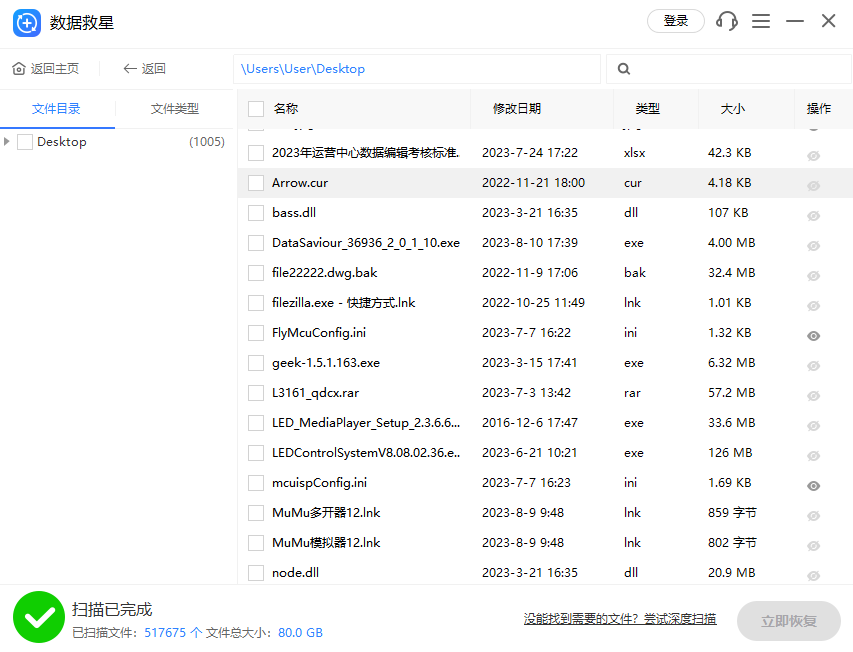Switch to the 文件目录 tab
Screen dimensions: 853x652
pyautogui.click(x=56, y=108)
